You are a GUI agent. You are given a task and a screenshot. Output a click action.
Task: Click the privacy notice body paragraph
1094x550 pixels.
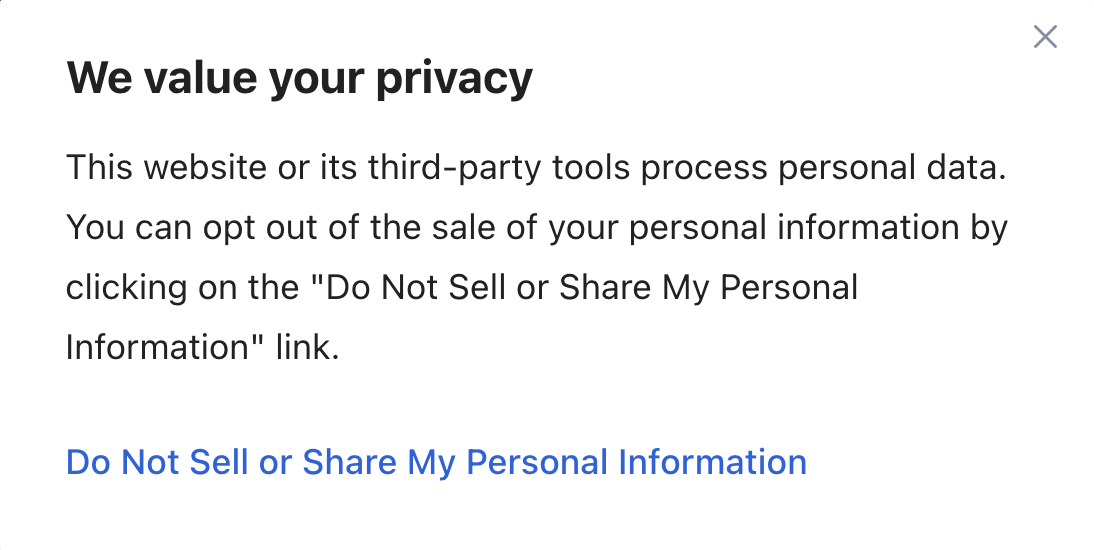(x=536, y=257)
